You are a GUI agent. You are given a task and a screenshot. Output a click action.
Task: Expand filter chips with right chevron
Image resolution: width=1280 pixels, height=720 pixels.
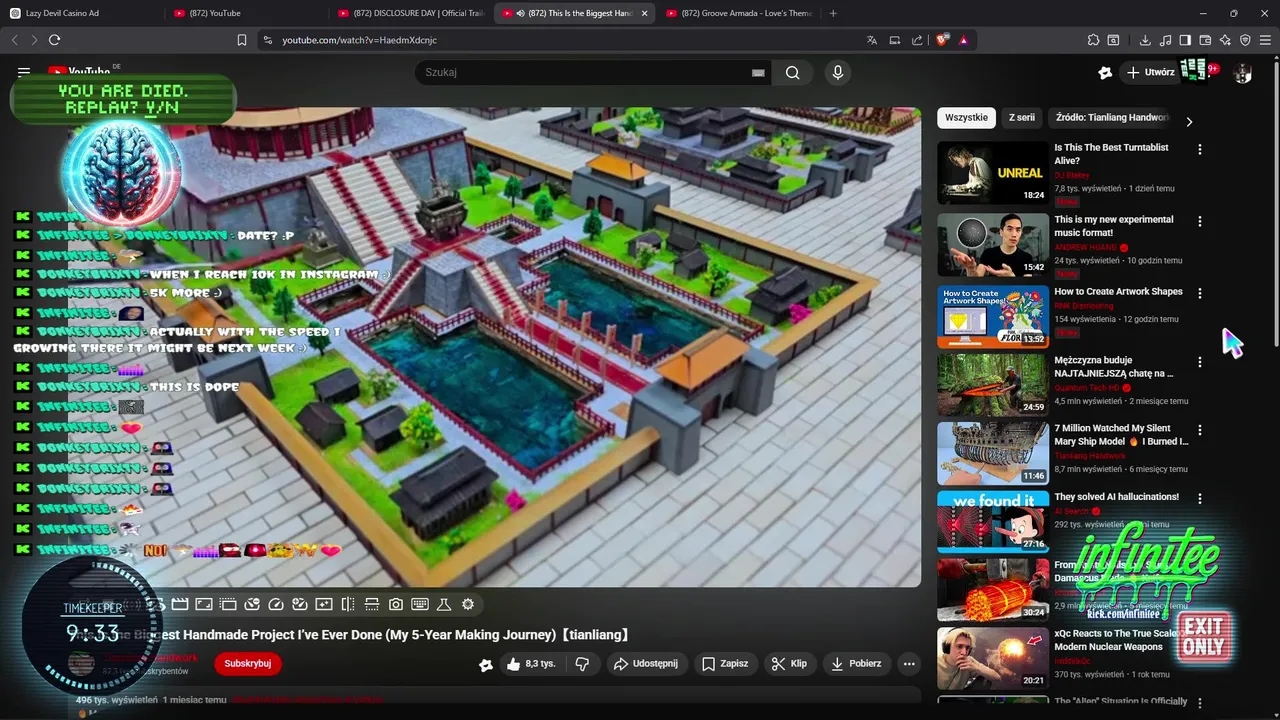click(1189, 122)
